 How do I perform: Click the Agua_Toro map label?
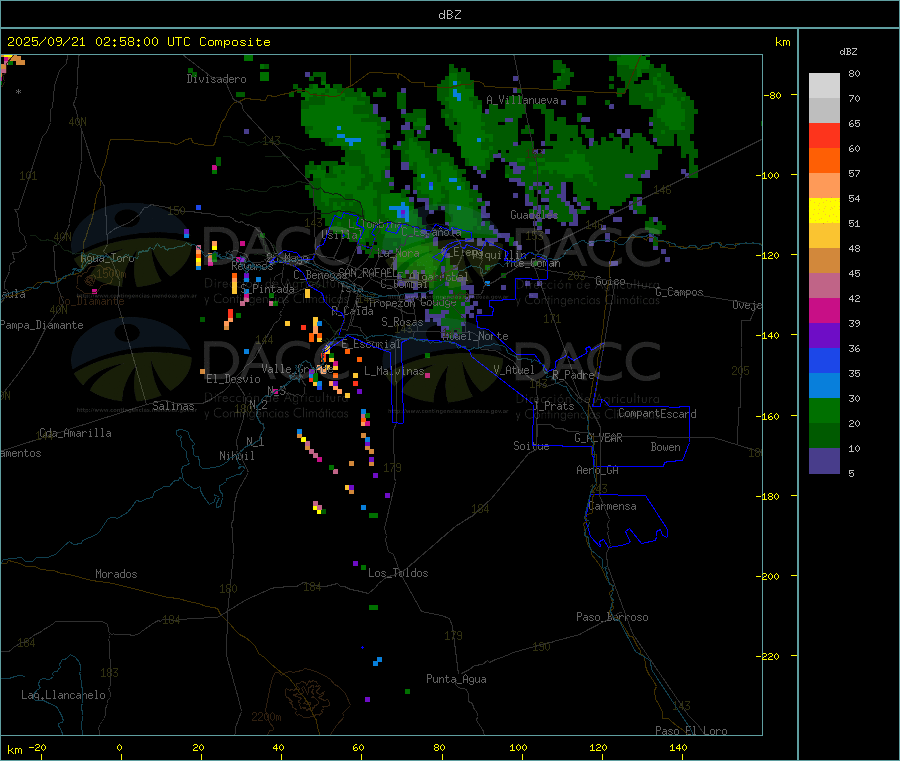click(107, 258)
